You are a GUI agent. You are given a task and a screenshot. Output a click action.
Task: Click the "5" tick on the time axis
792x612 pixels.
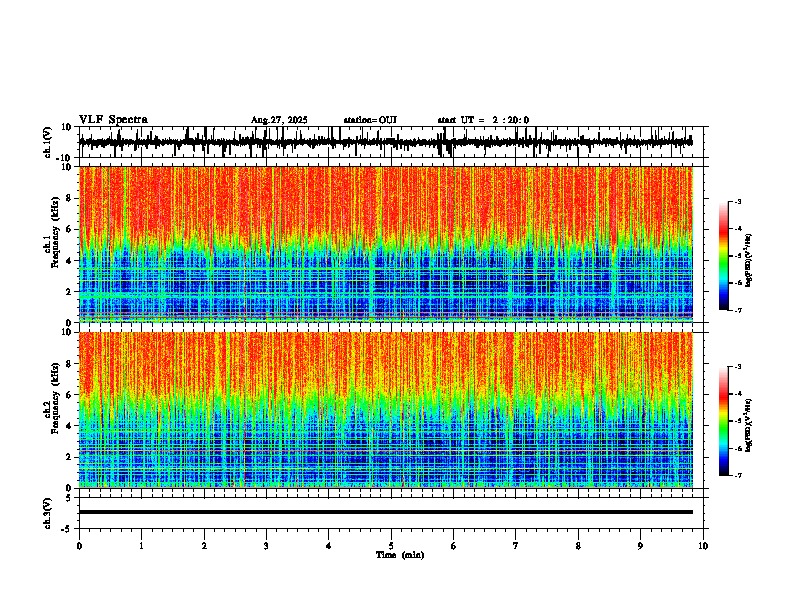391,546
